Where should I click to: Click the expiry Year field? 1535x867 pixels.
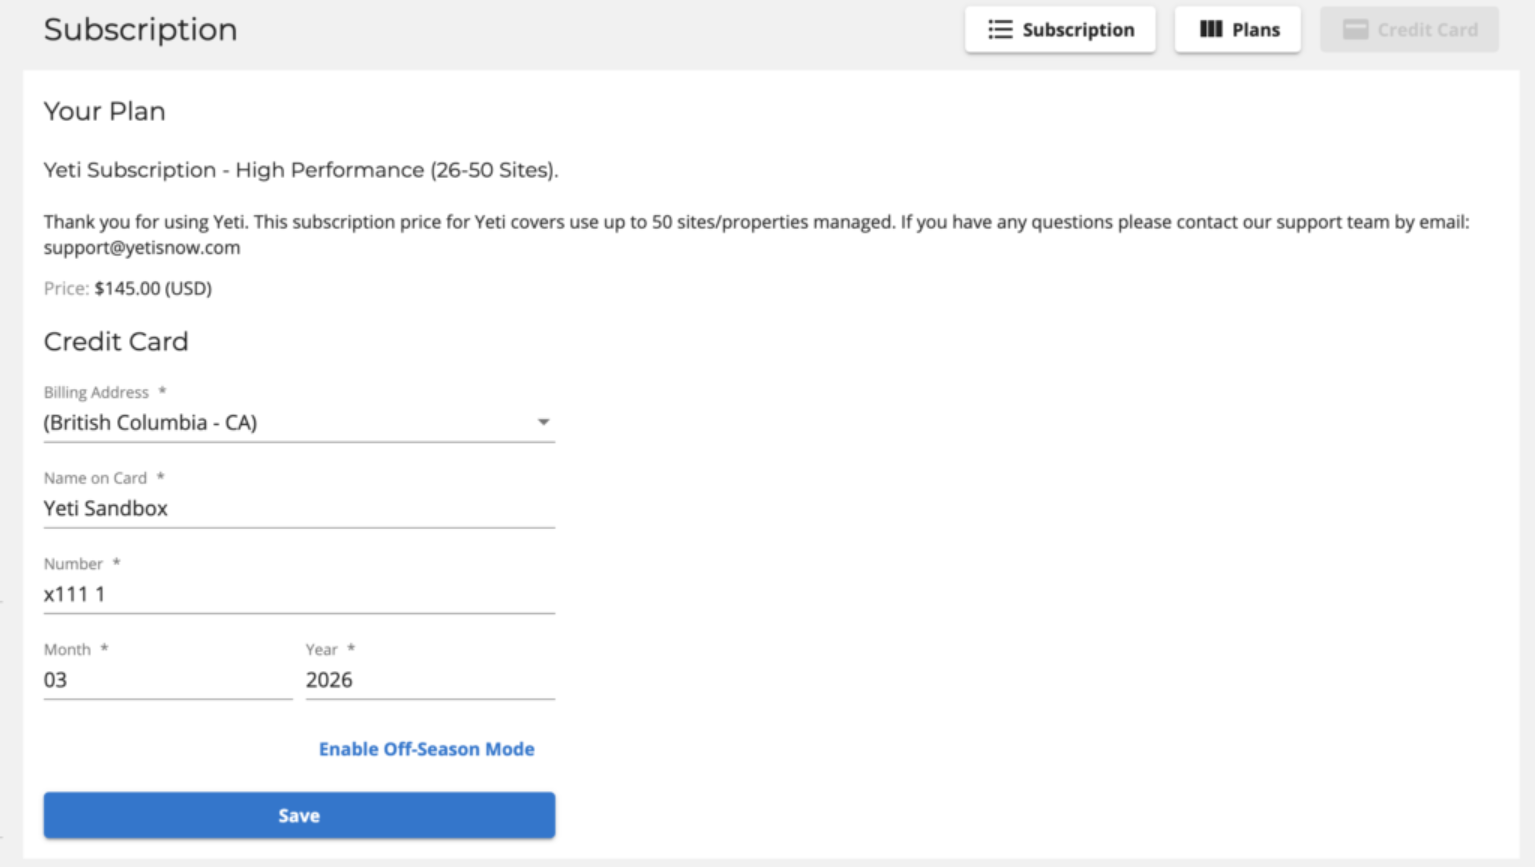click(x=430, y=681)
